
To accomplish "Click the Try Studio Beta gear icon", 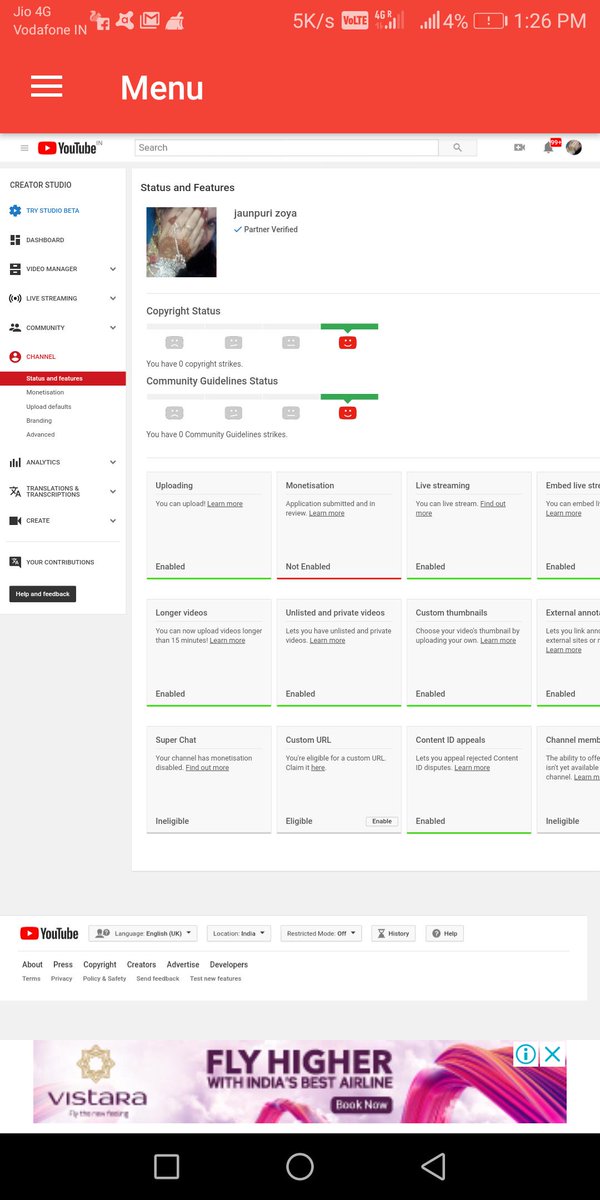I will [15, 211].
